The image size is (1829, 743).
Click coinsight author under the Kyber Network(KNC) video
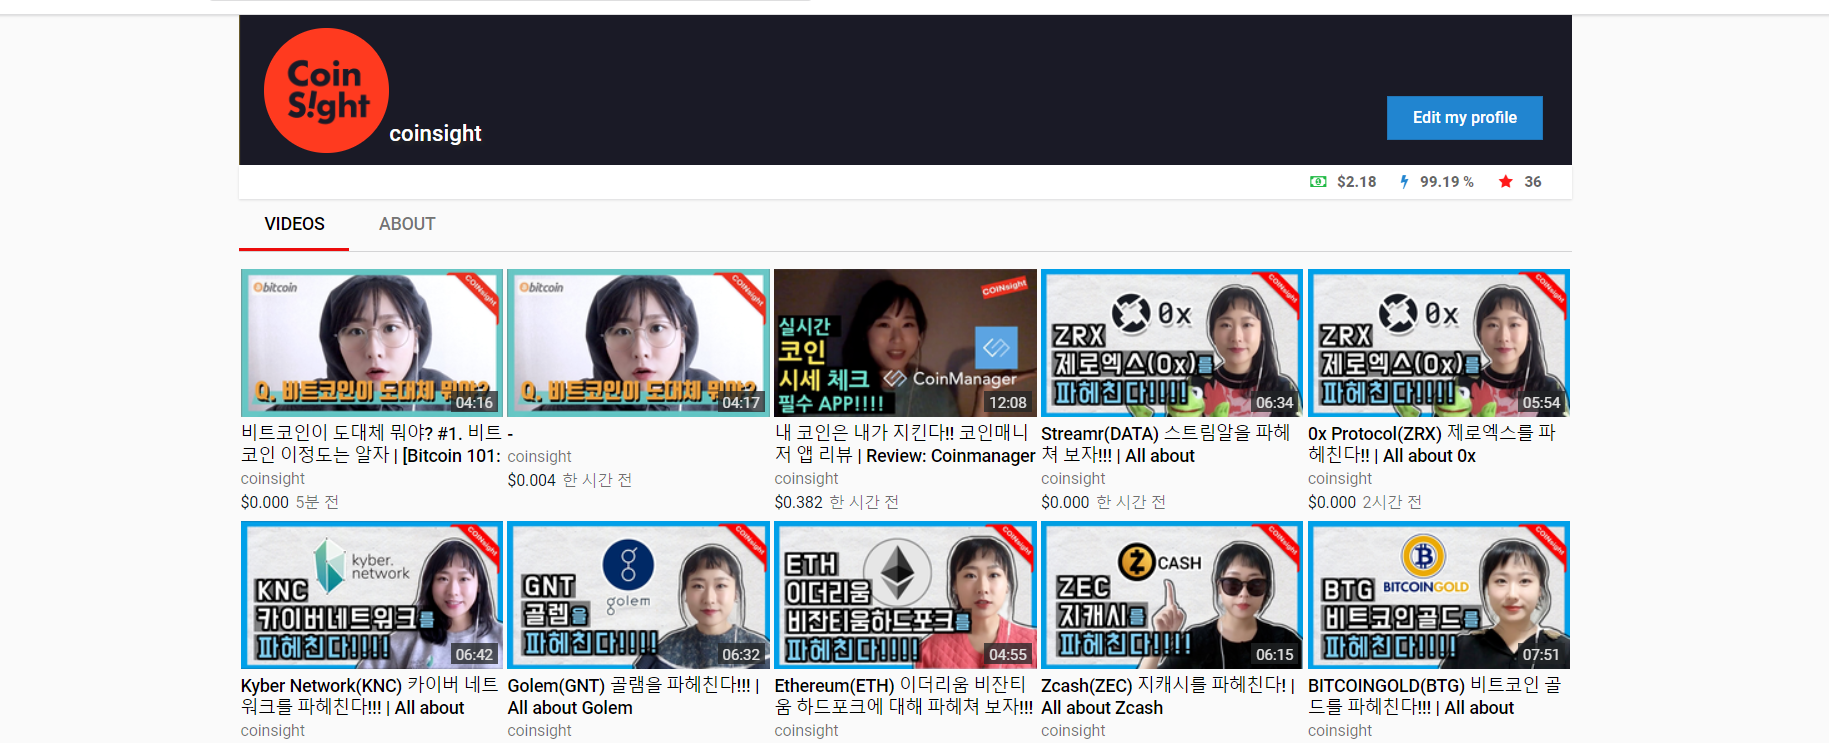pos(273,731)
